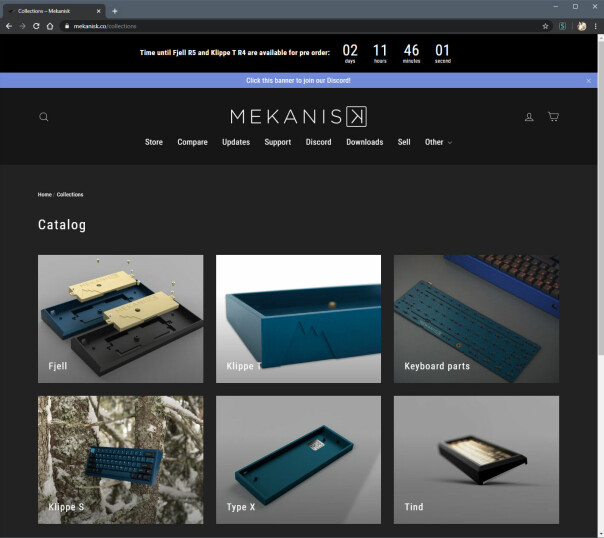Open the Tind collection thumbnail

476,460
